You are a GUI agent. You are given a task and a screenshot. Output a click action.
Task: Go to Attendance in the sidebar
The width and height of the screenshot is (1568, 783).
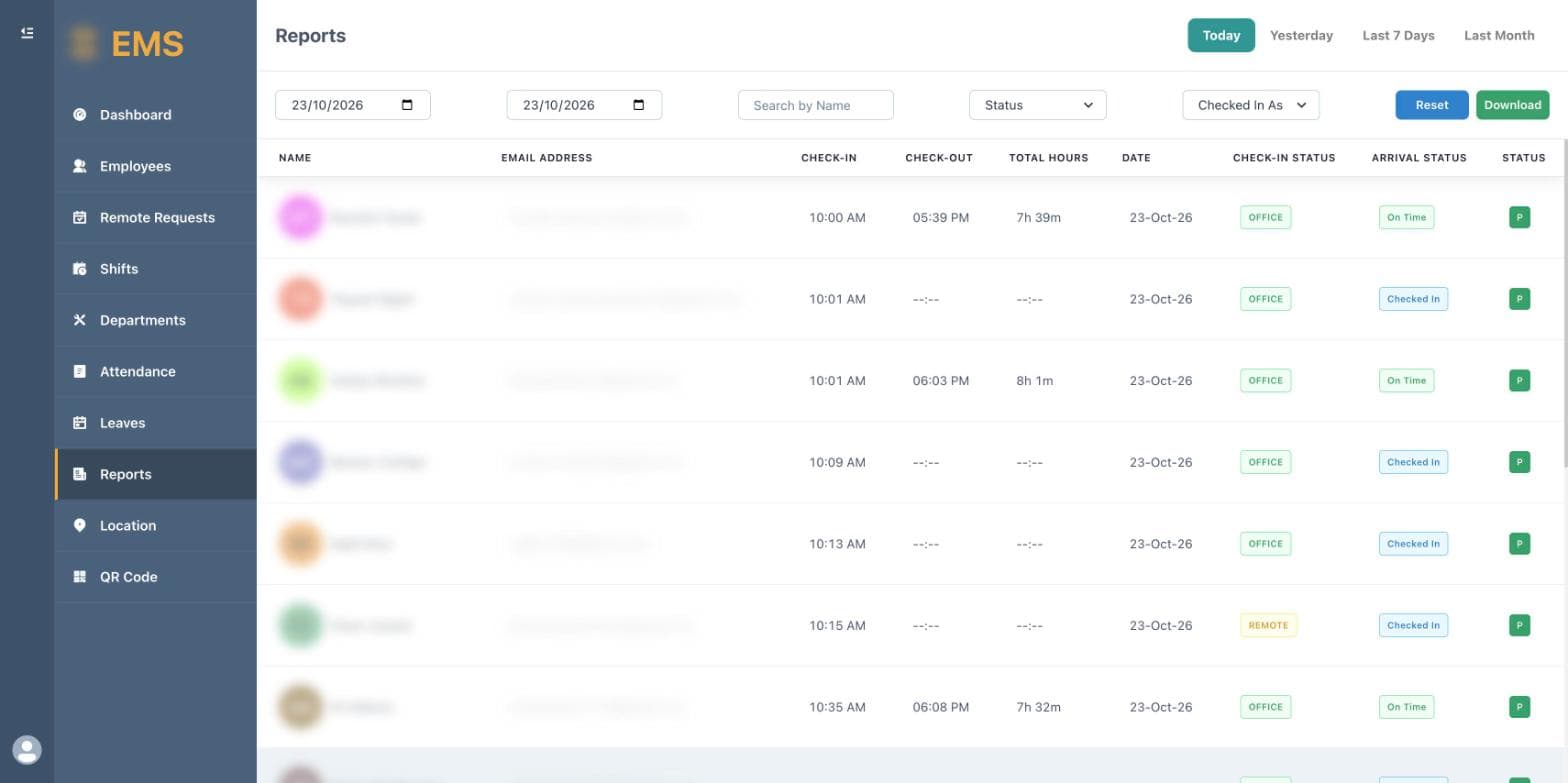pos(155,371)
